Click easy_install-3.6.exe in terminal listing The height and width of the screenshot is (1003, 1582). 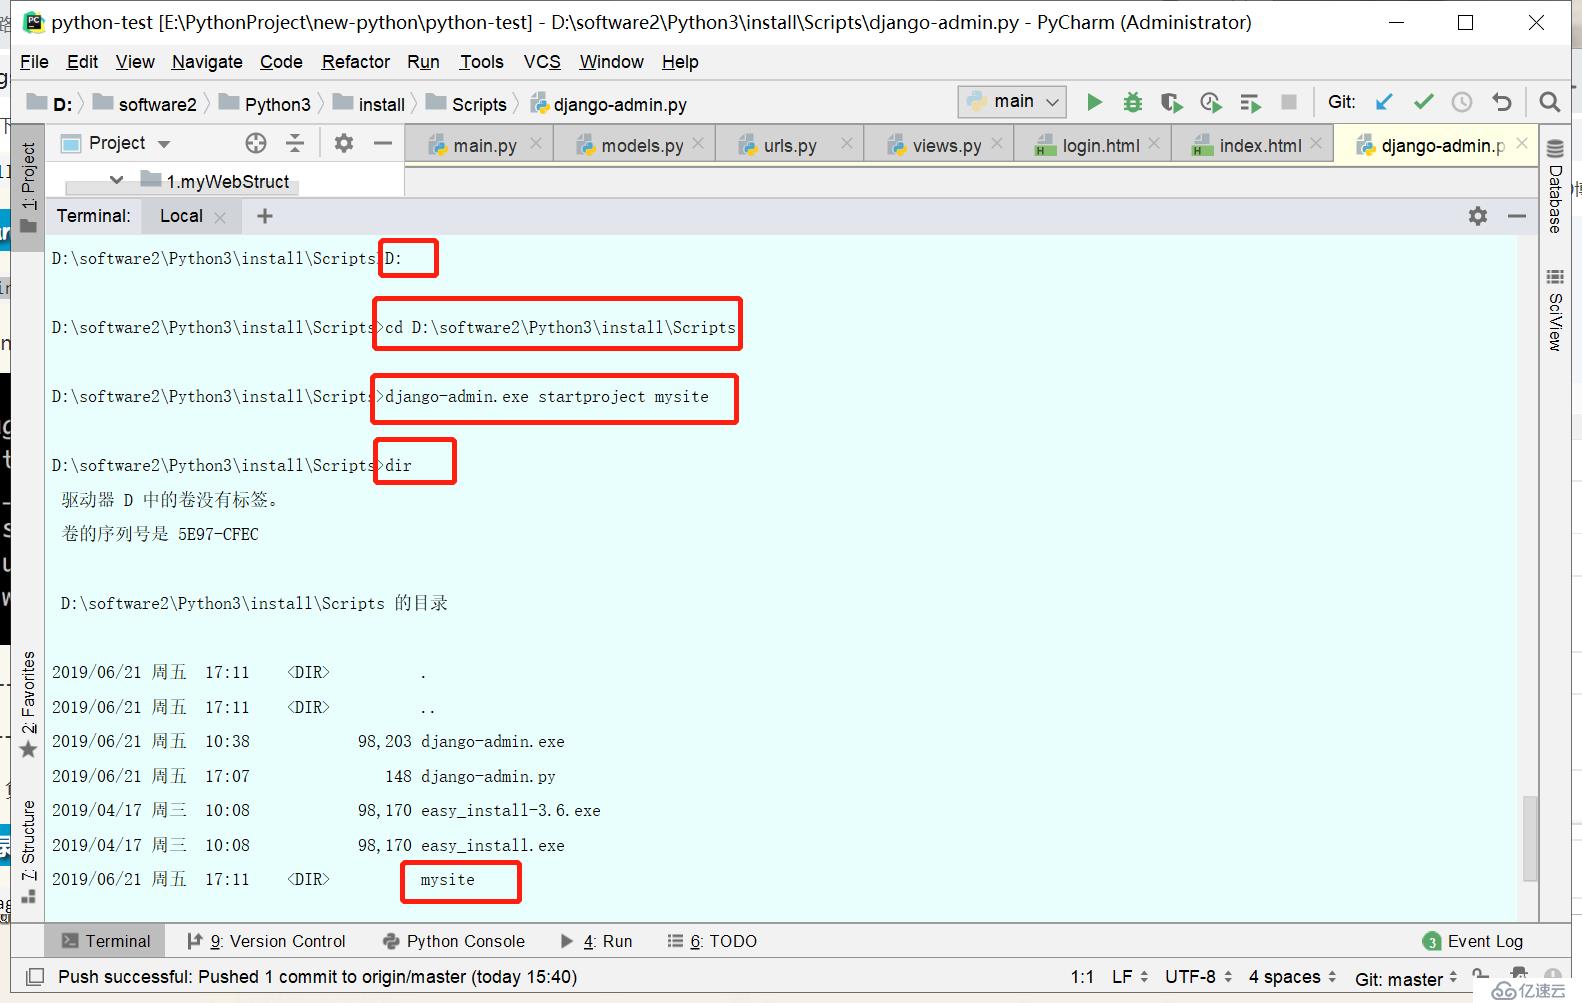[511, 811]
